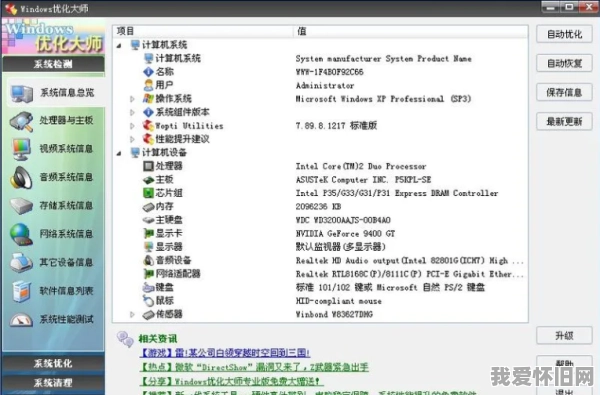Click the 处理器 chip icon in tree
Image resolution: width=600 pixels, height=395 pixels.
click(x=148, y=166)
